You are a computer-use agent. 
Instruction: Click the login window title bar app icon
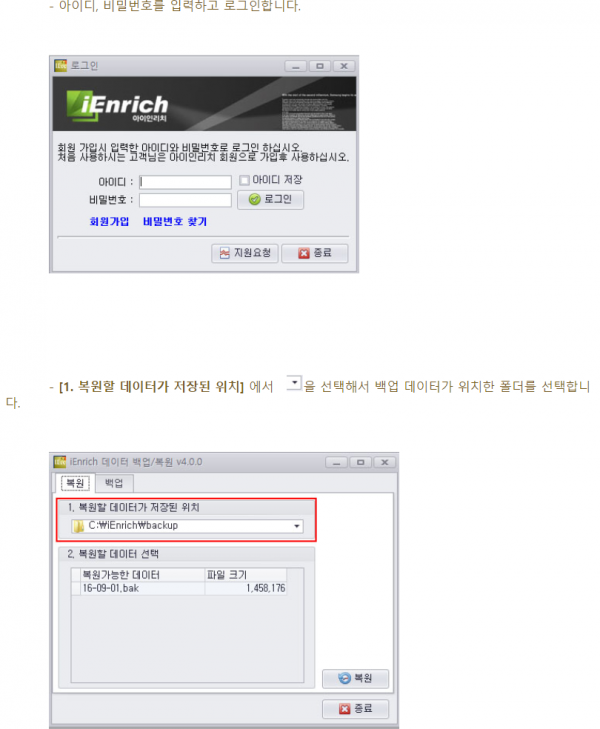pyautogui.click(x=60, y=66)
